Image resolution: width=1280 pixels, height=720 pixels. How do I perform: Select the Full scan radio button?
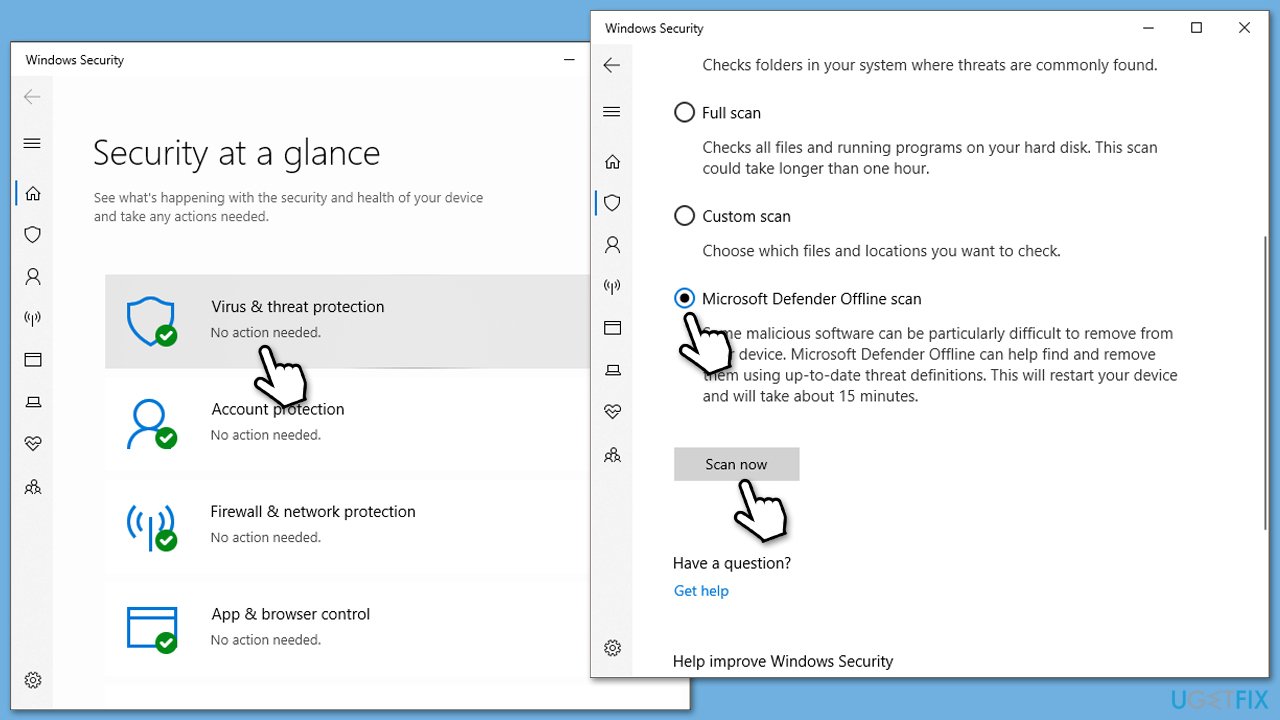pos(684,113)
